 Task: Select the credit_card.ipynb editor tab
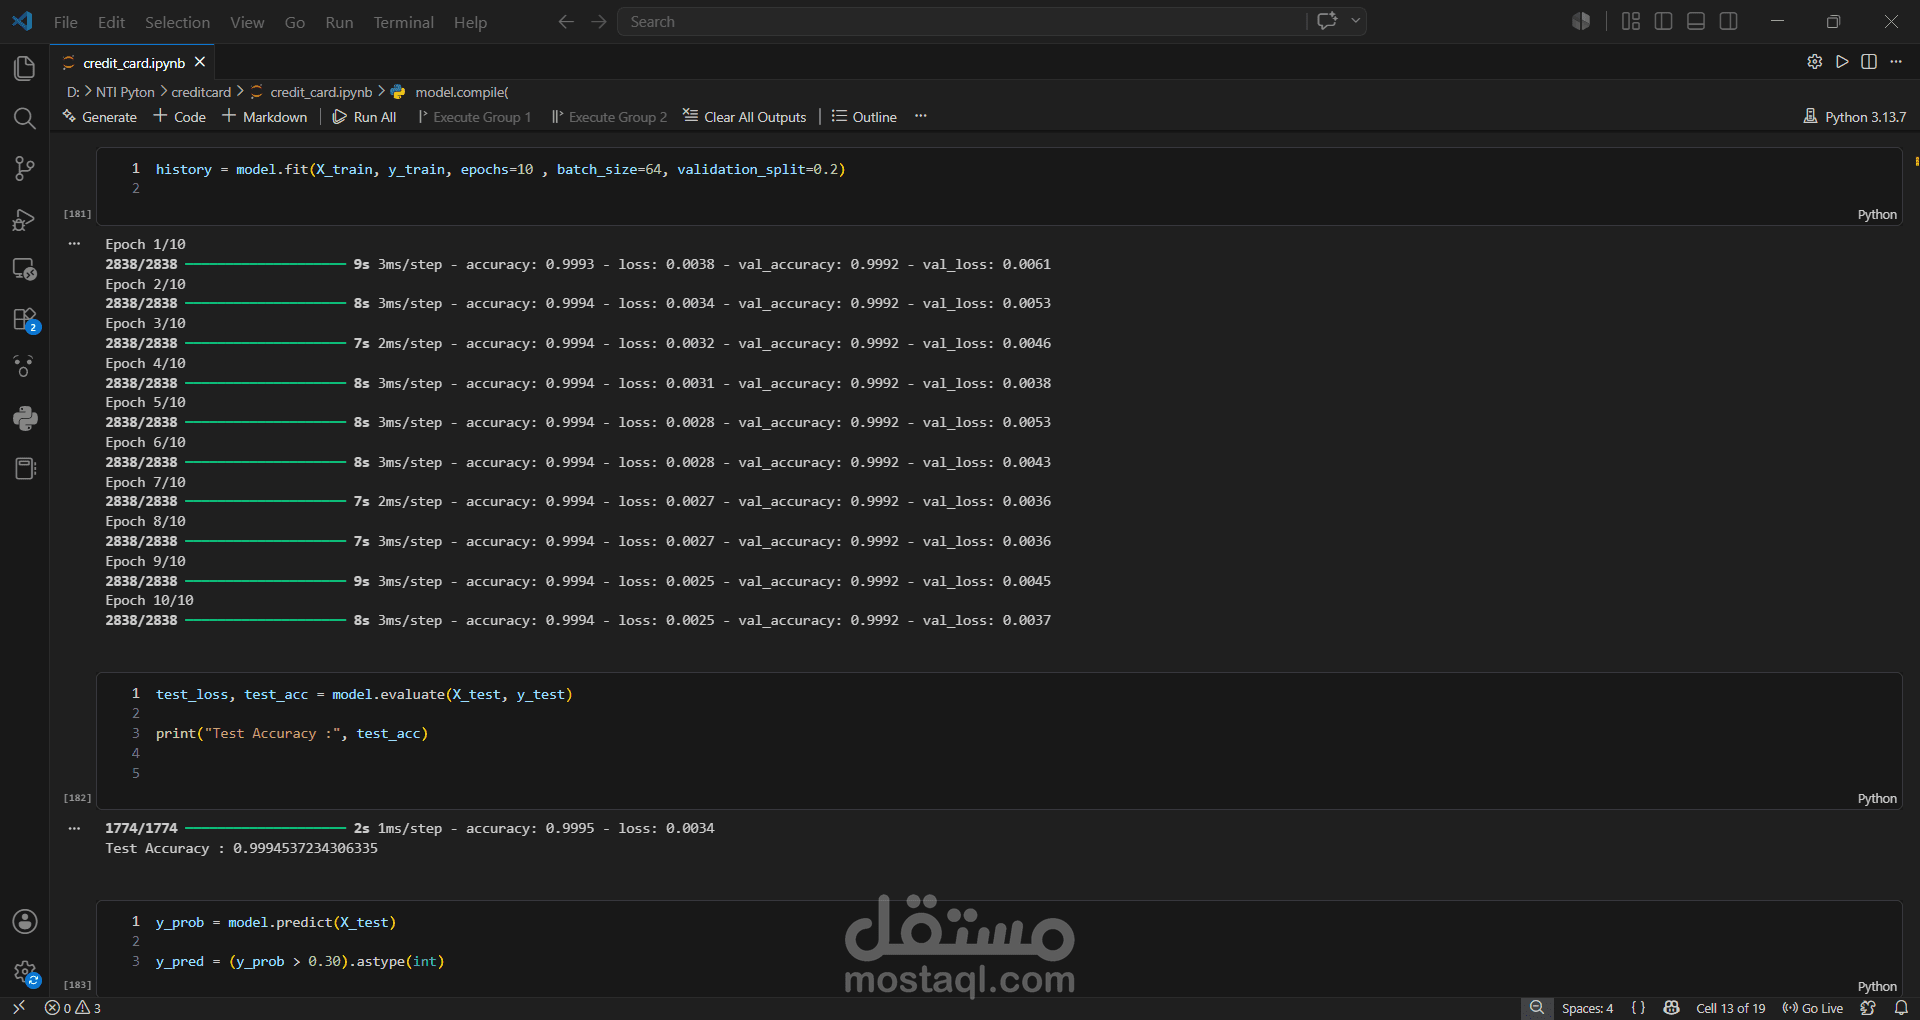[x=134, y=62]
